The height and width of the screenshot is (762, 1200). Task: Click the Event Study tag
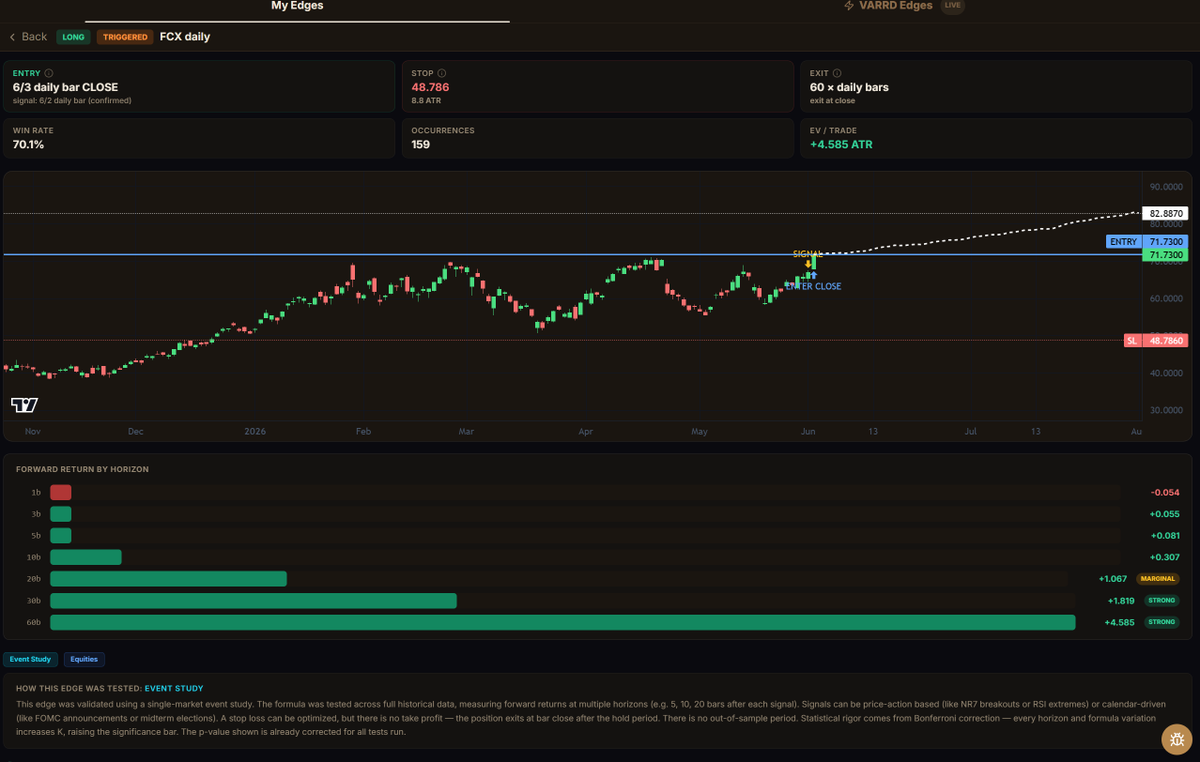pos(32,659)
